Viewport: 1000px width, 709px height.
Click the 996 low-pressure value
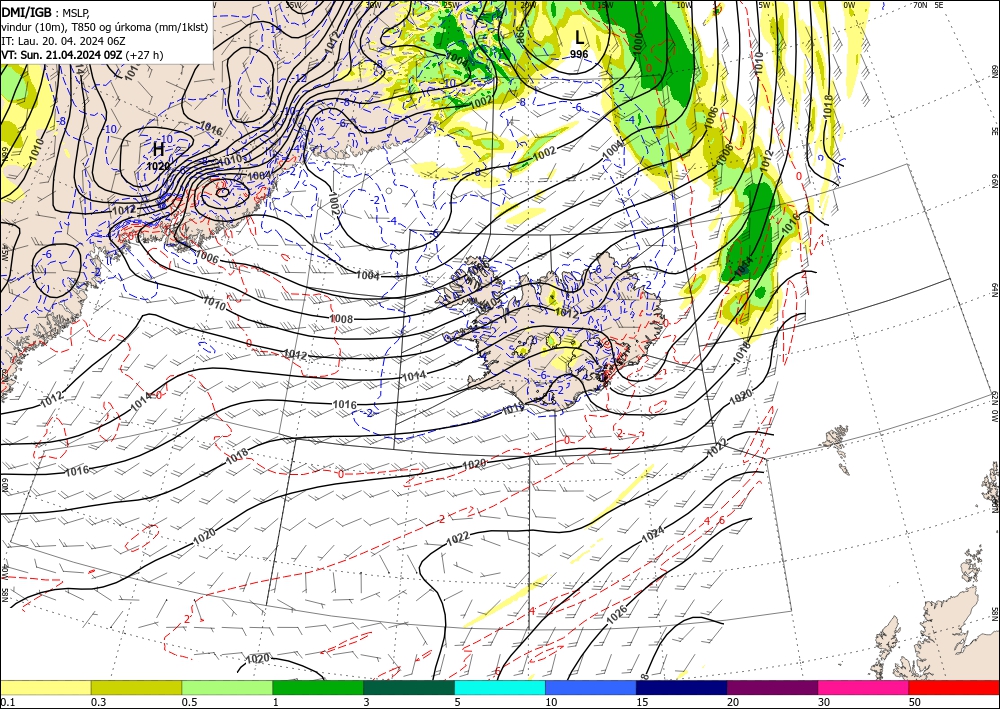pyautogui.click(x=579, y=54)
